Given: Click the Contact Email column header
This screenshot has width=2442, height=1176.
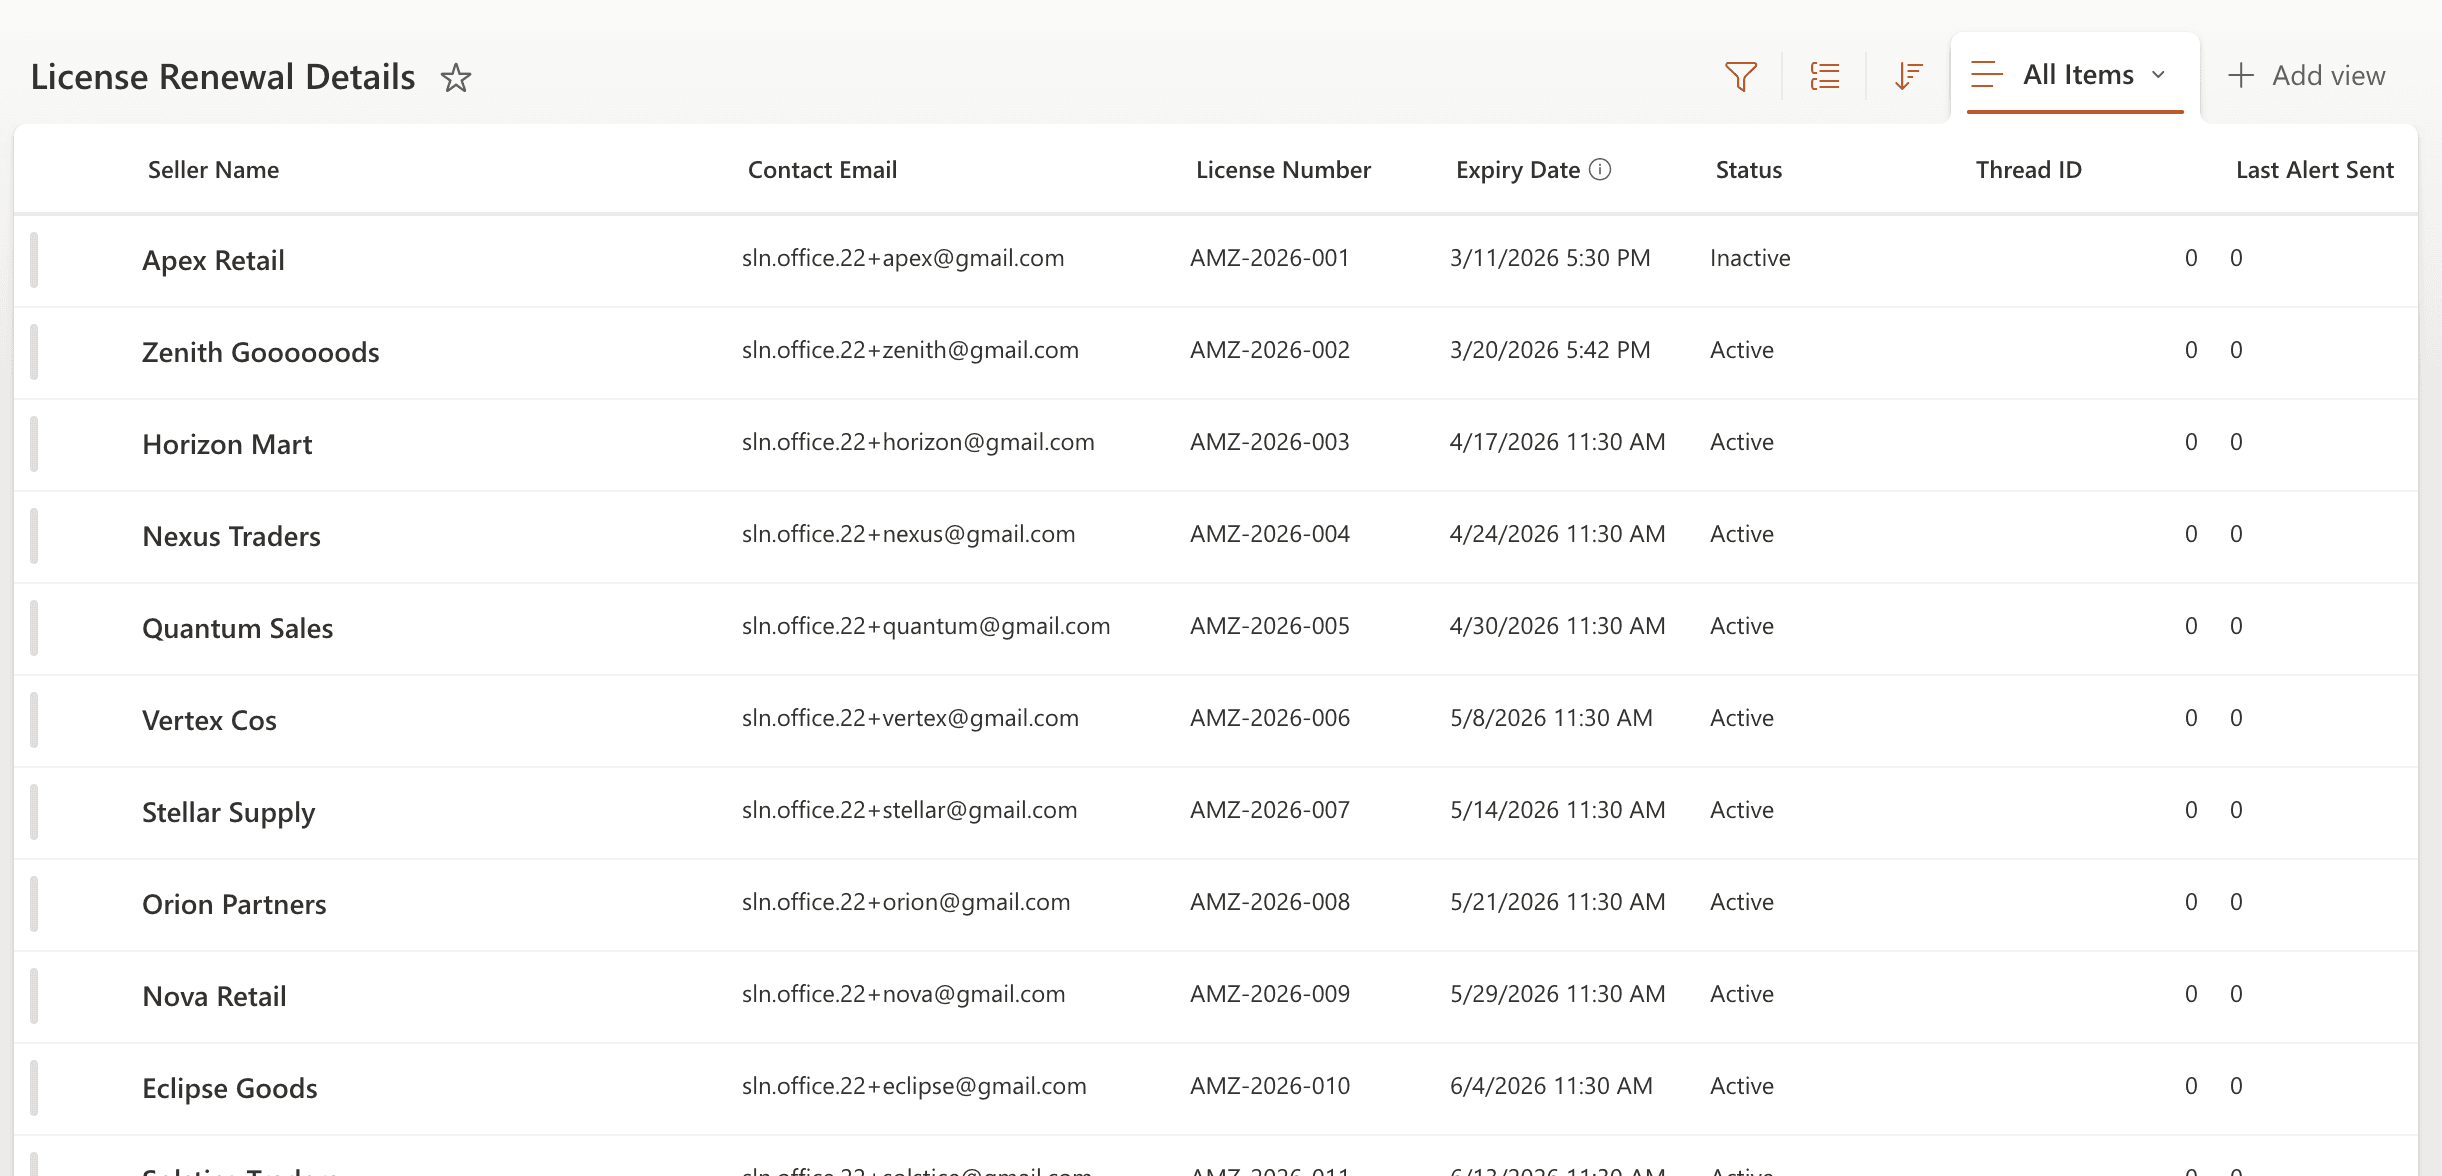Looking at the screenshot, I should 821,170.
